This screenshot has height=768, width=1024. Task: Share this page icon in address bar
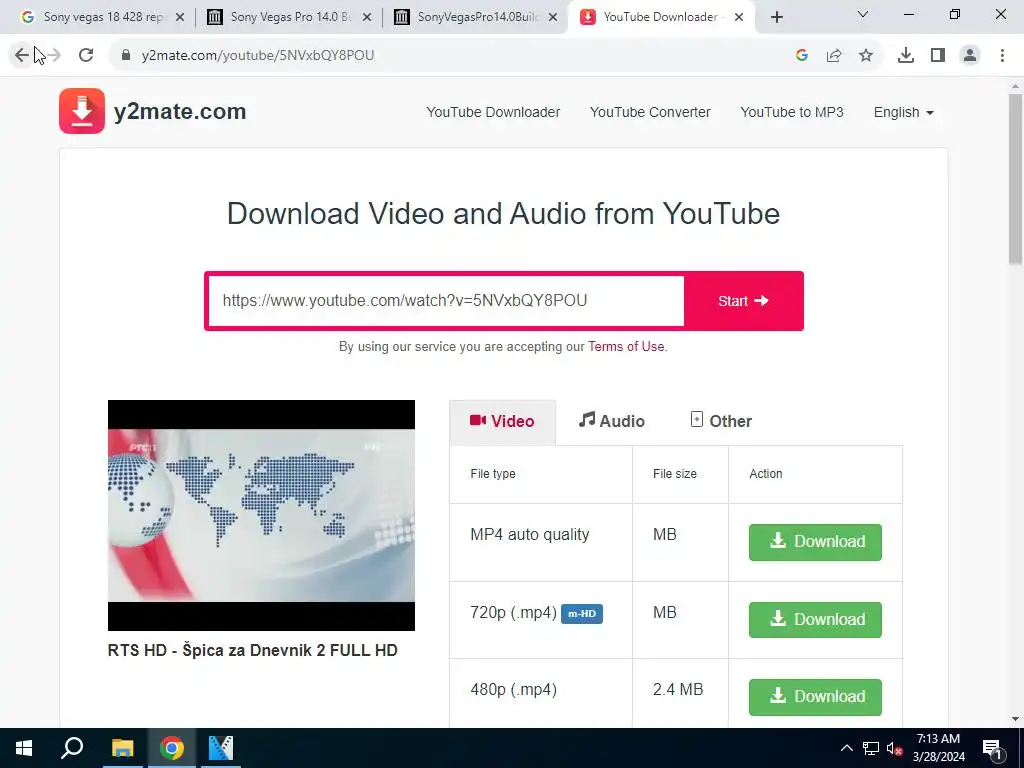coord(834,56)
